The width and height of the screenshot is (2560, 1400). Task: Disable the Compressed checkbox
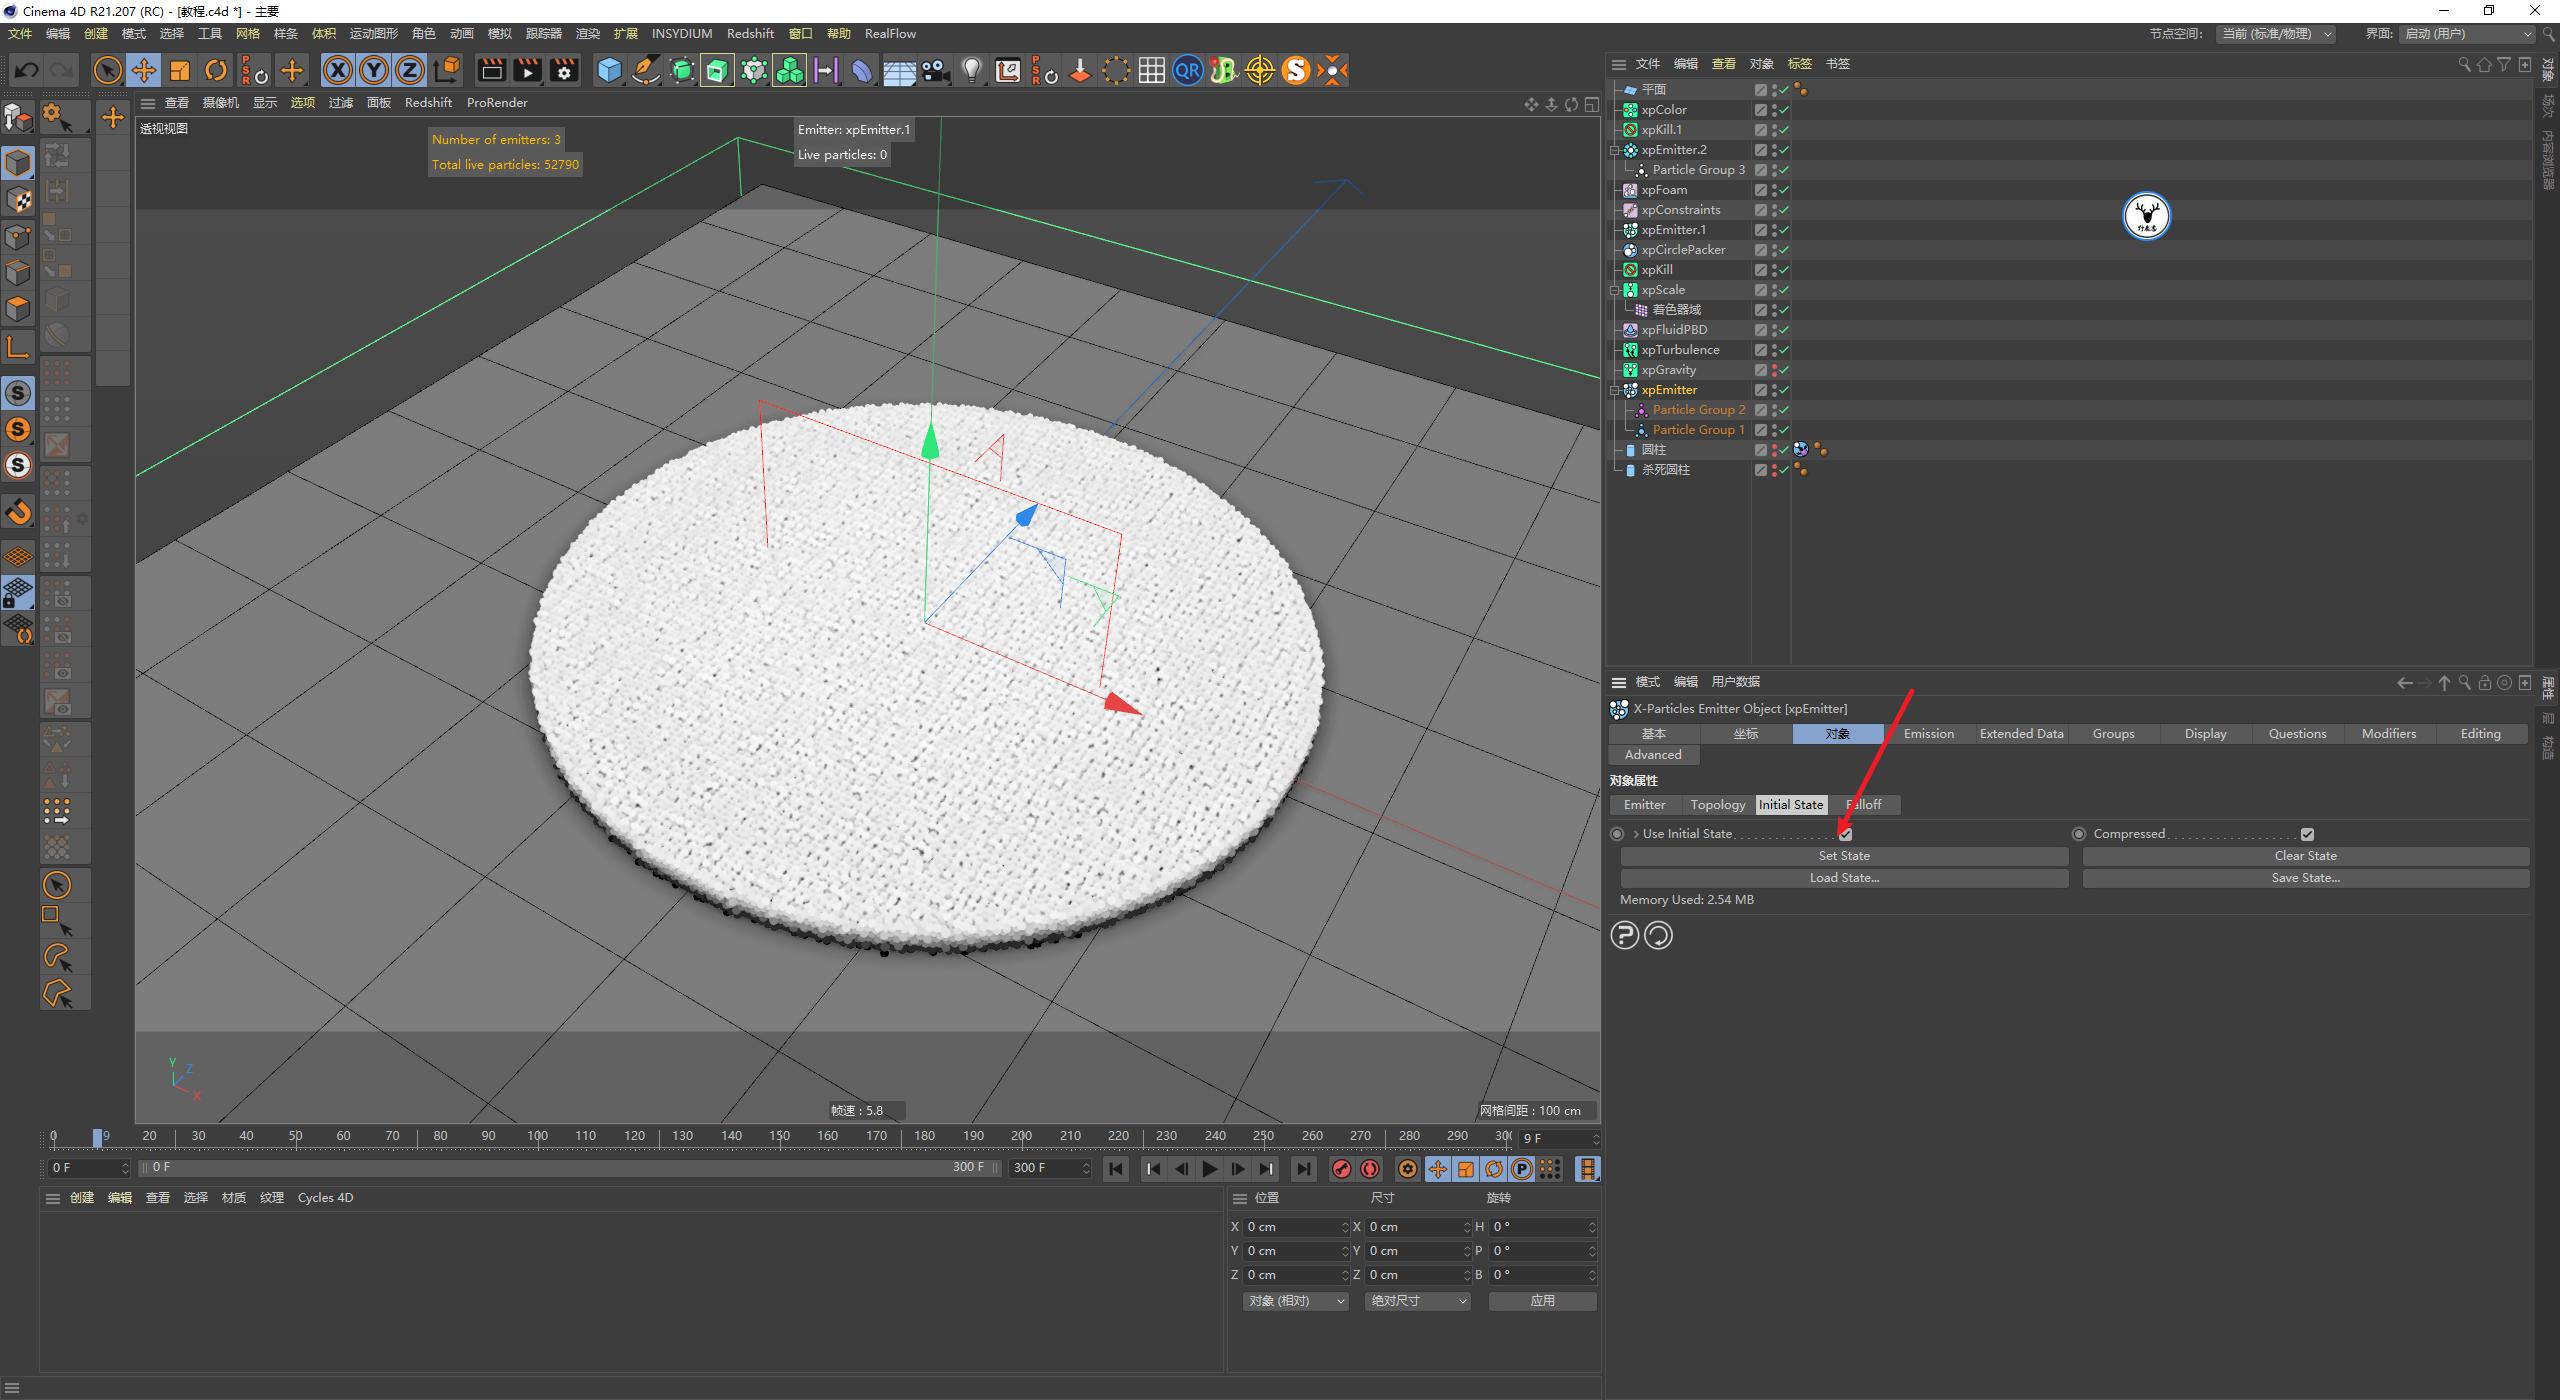(2307, 833)
